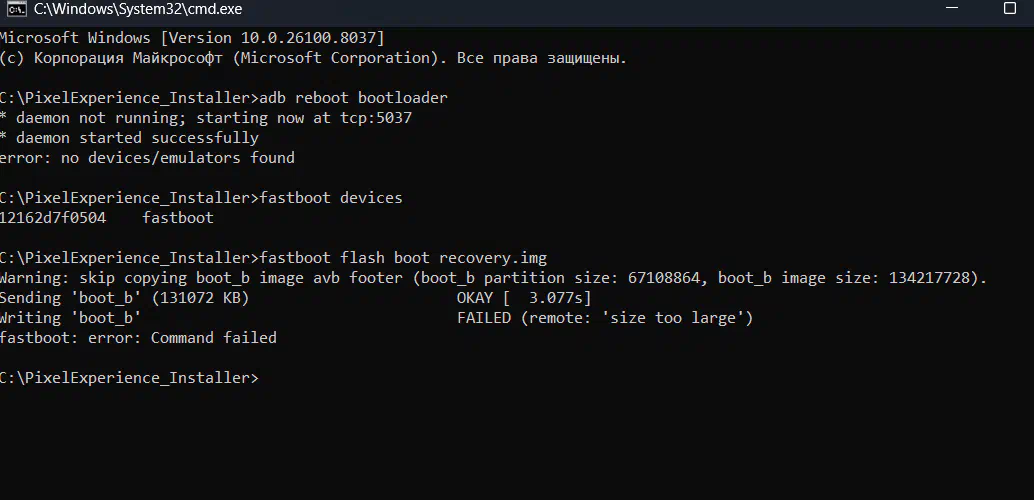Click the Microsoft Corporation copyright line
Image resolution: width=1034 pixels, height=500 pixels.
[312, 58]
